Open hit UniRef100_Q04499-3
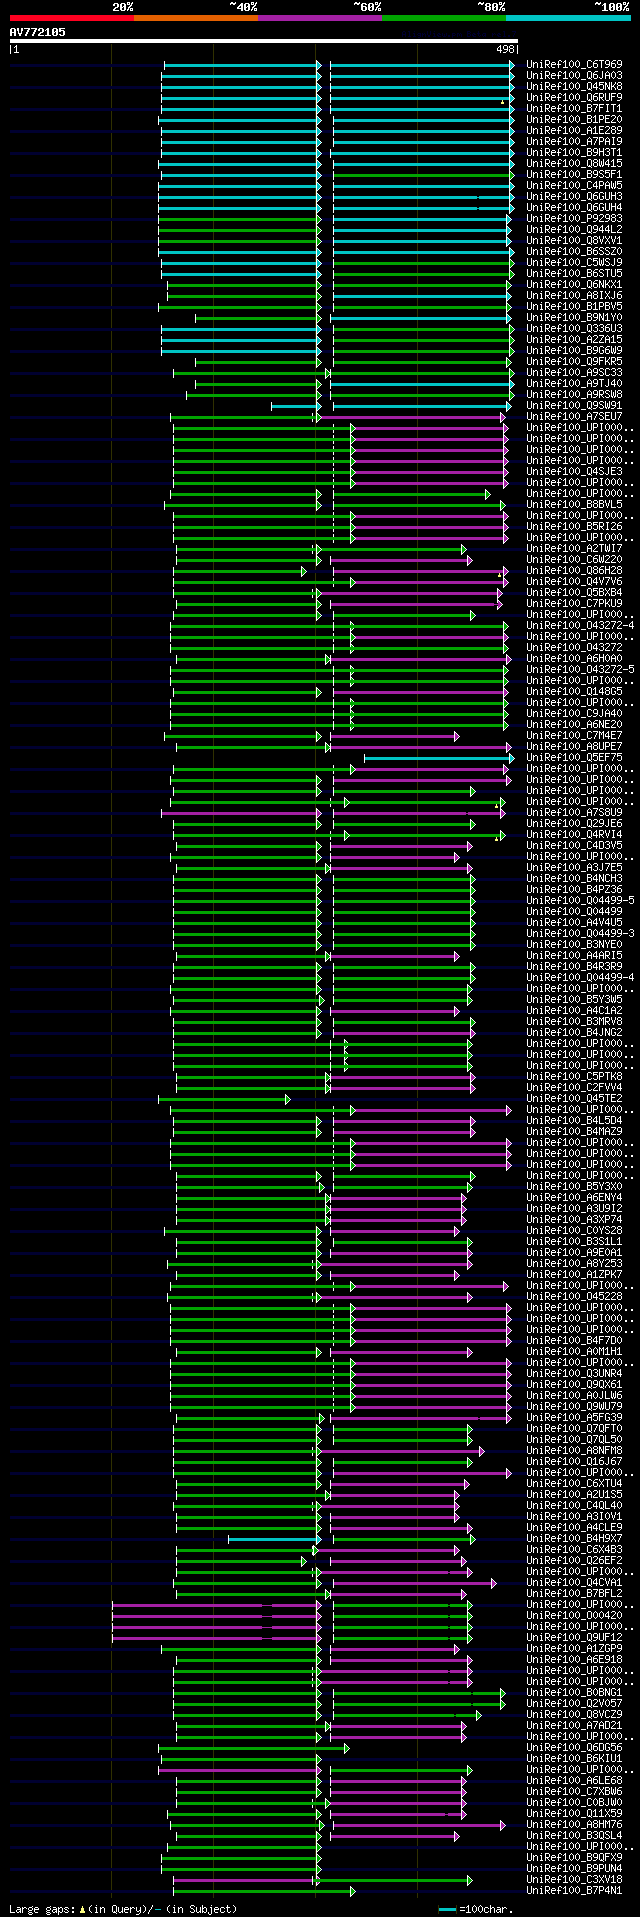Screen dimensions: 640x1917 pyautogui.click(x=580, y=933)
